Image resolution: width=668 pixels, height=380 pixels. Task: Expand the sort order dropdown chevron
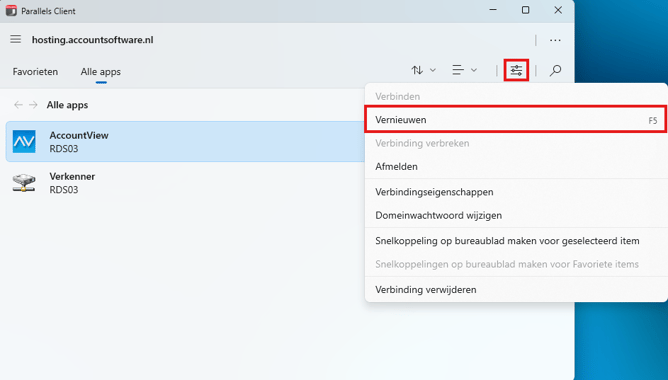click(433, 70)
